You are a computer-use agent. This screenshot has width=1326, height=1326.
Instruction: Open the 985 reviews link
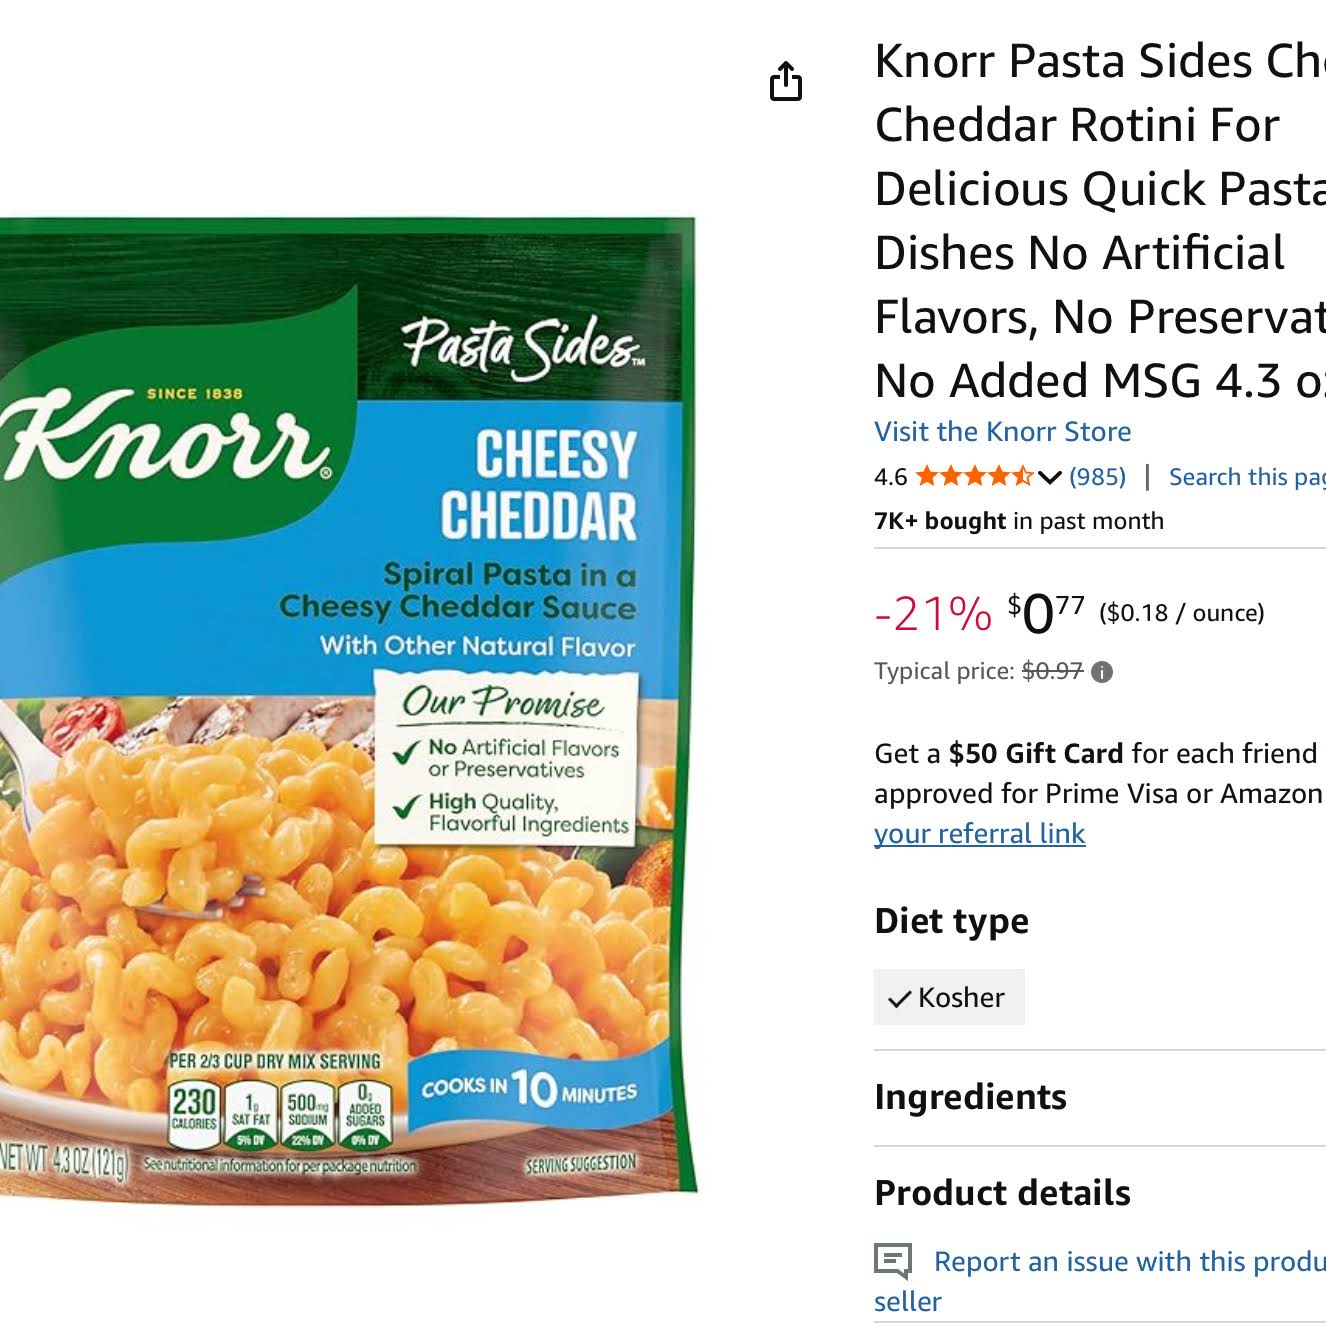[x=1097, y=477]
